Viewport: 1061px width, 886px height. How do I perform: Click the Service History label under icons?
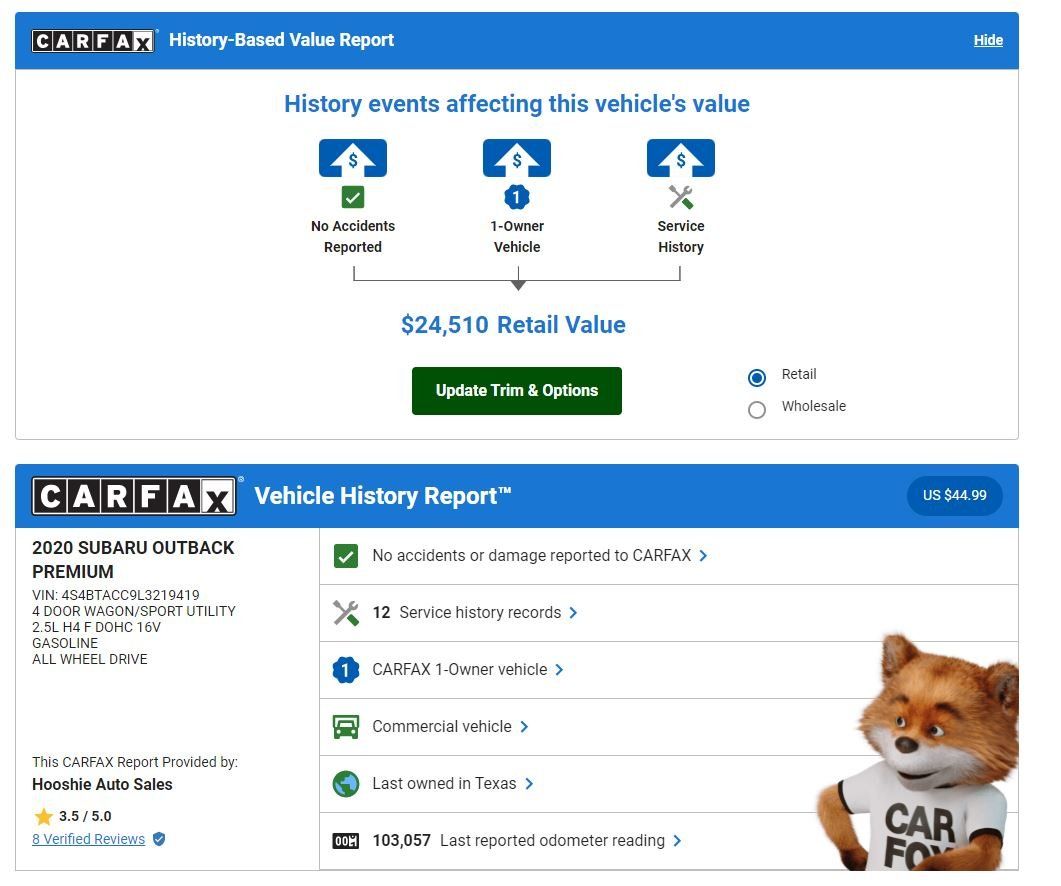pyautogui.click(x=681, y=236)
